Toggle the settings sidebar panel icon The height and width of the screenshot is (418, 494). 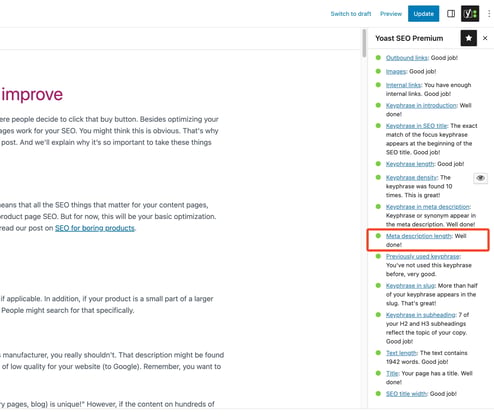click(x=451, y=14)
